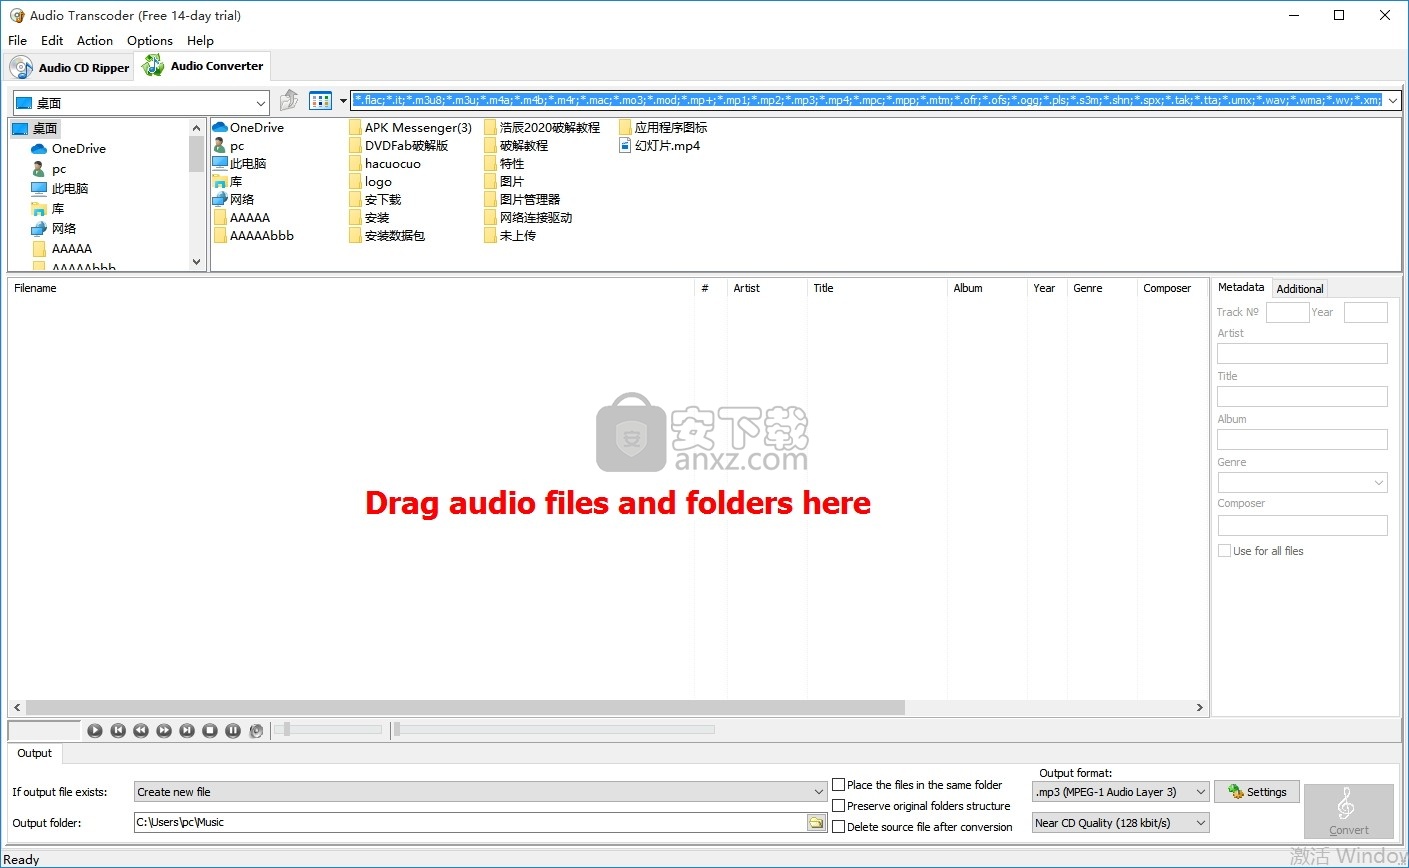Click the Output folder path field
Screen dimensions: 1409x868
tap(471, 823)
